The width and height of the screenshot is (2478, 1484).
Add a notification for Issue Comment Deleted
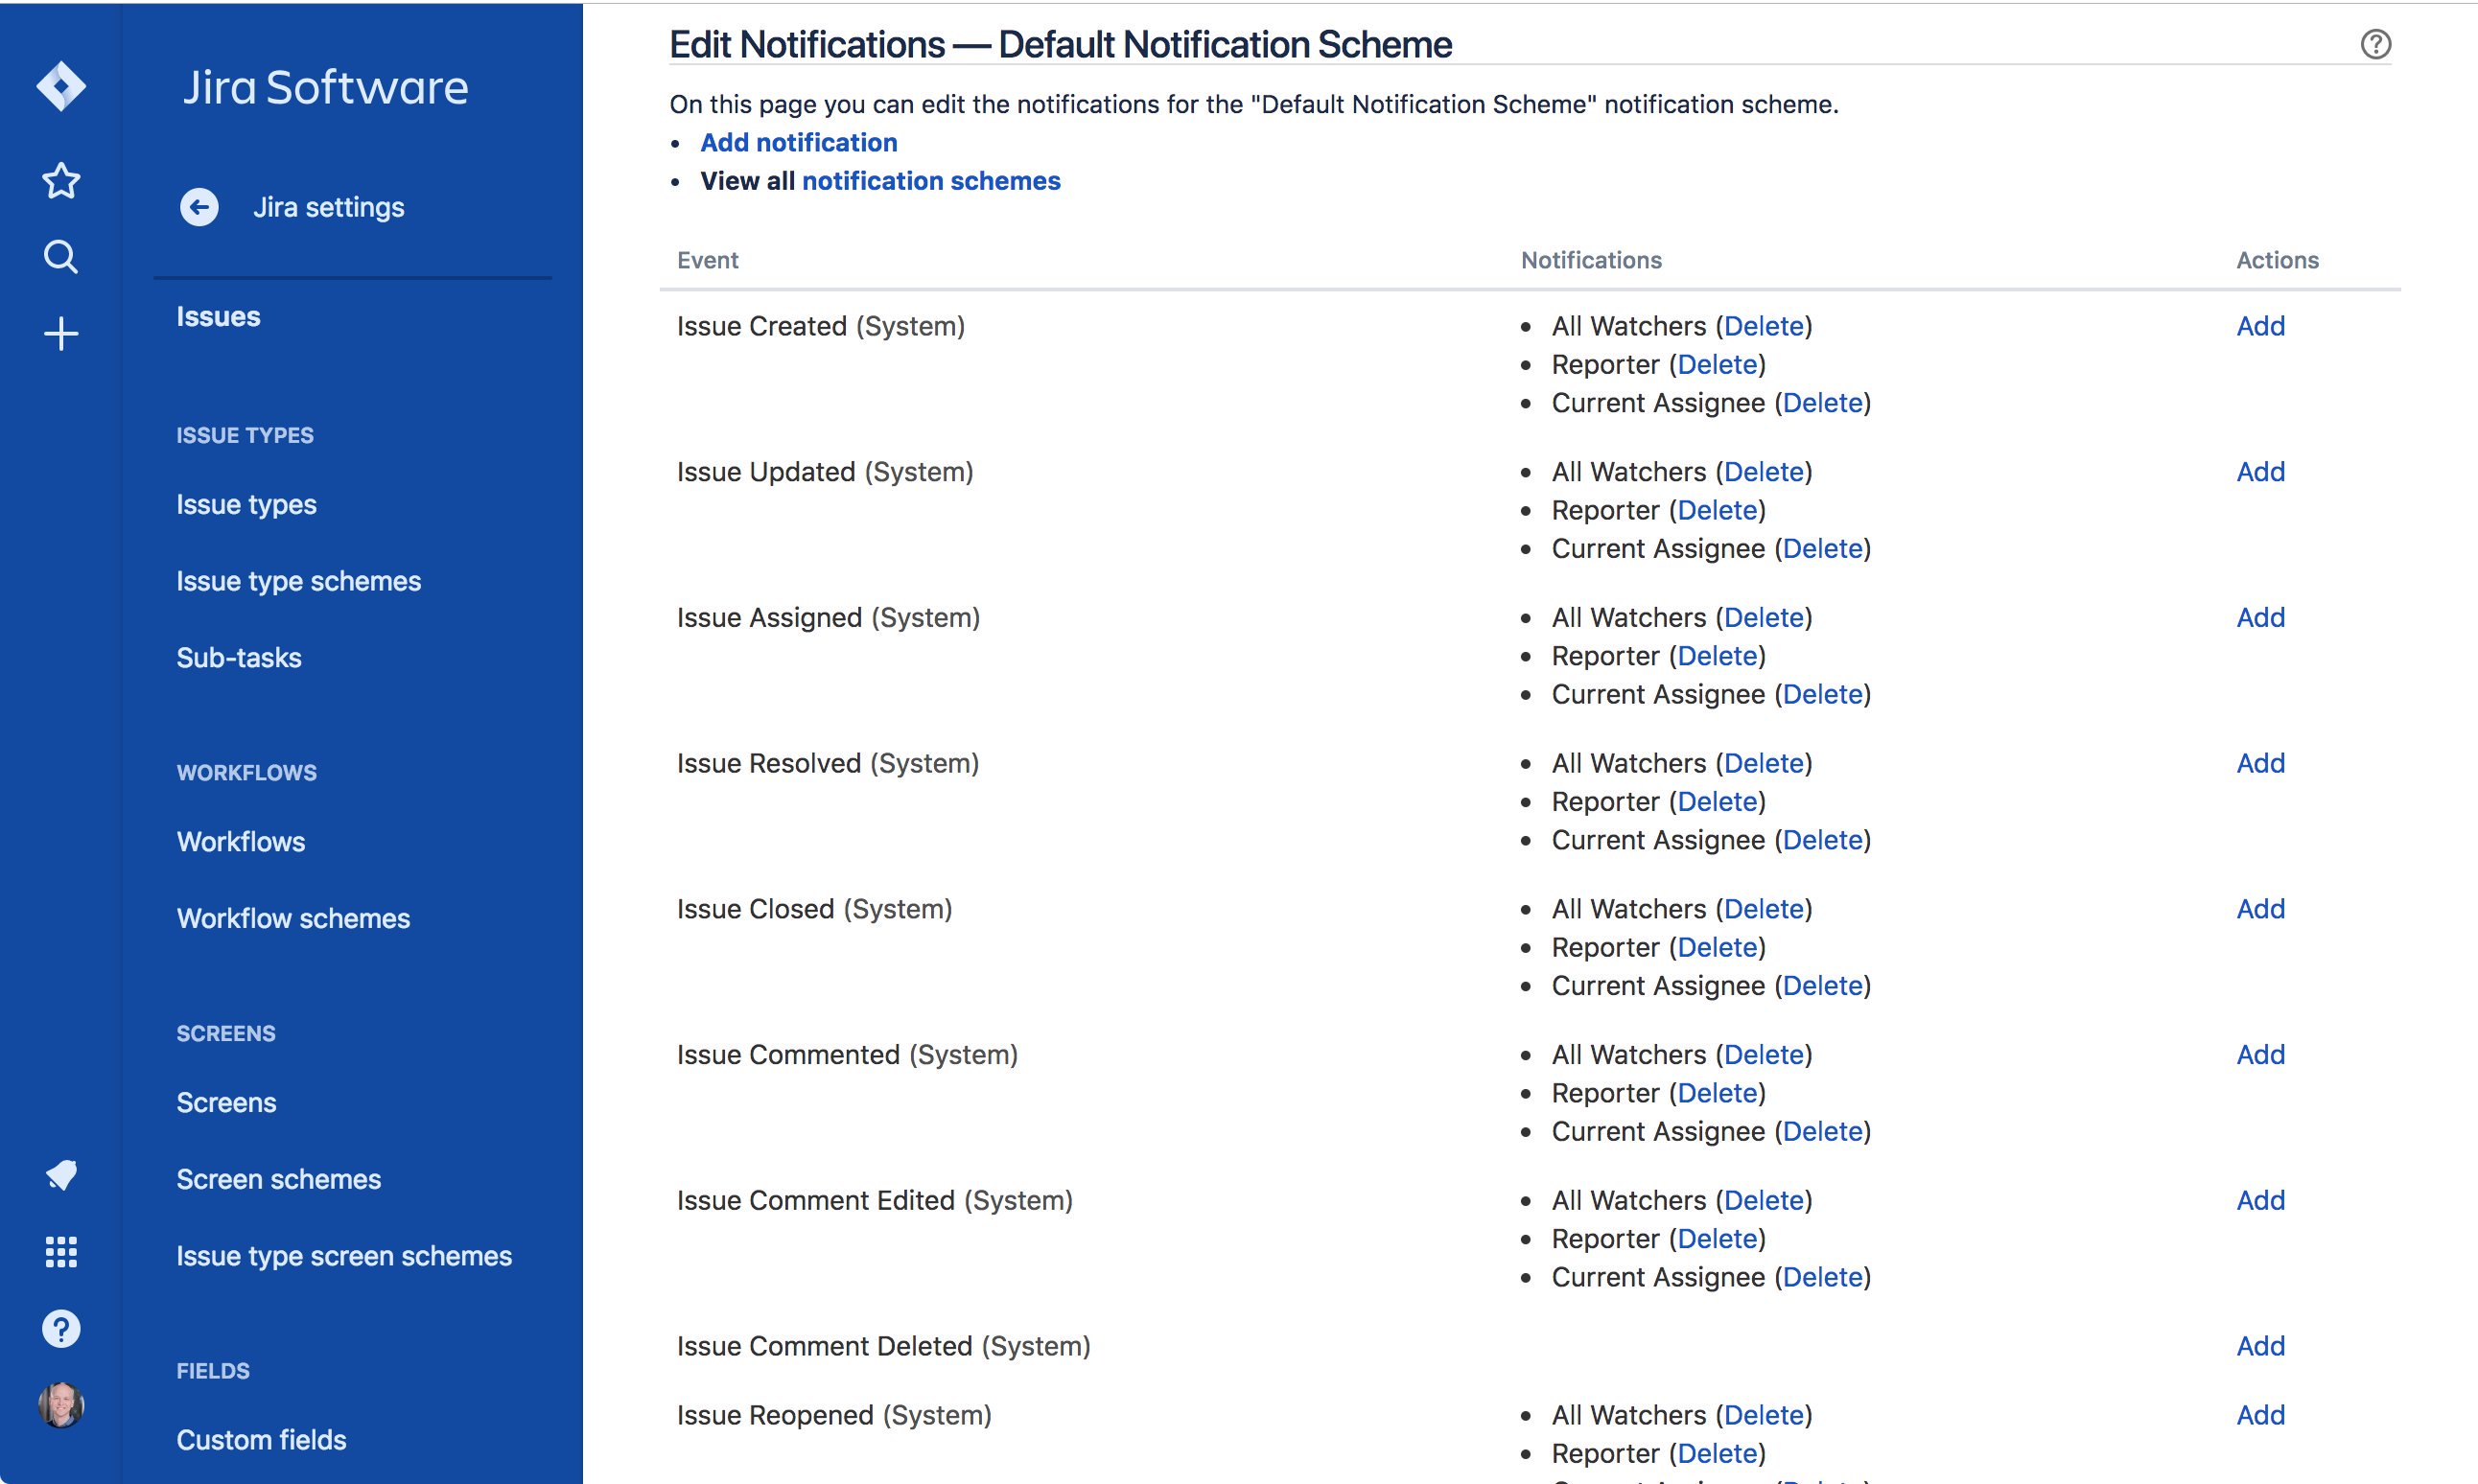[x=2260, y=1346]
